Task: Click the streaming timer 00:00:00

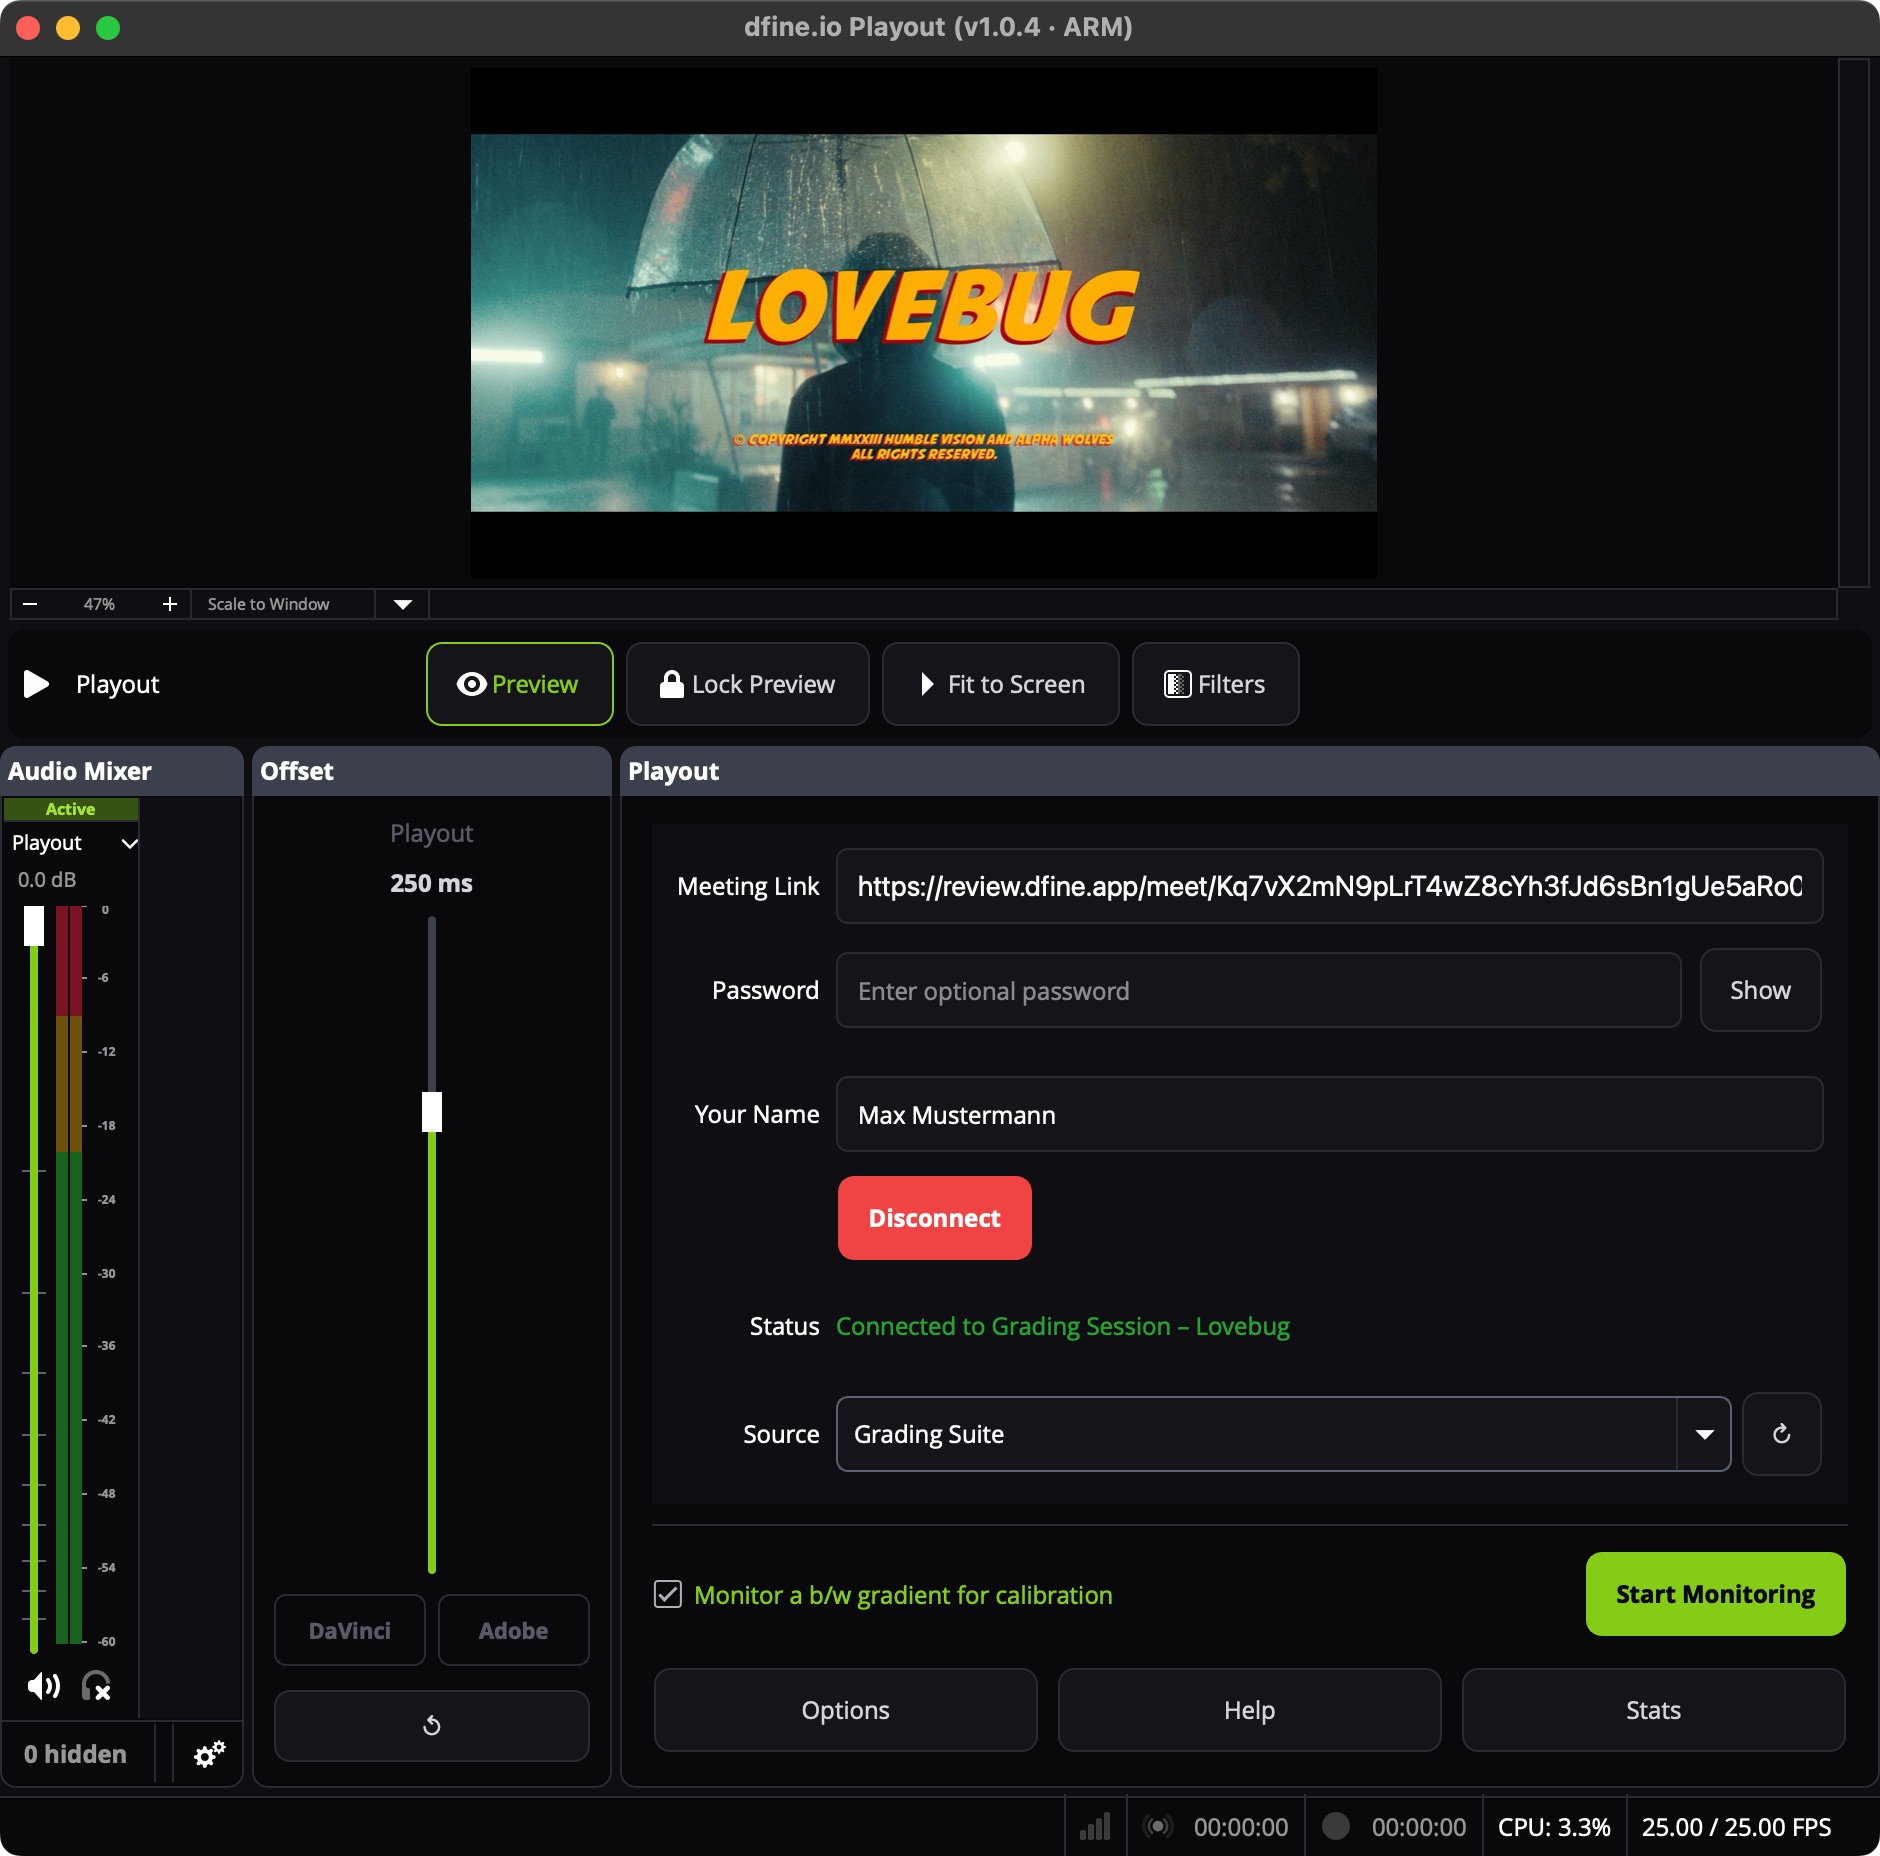Action: coord(1240,1827)
